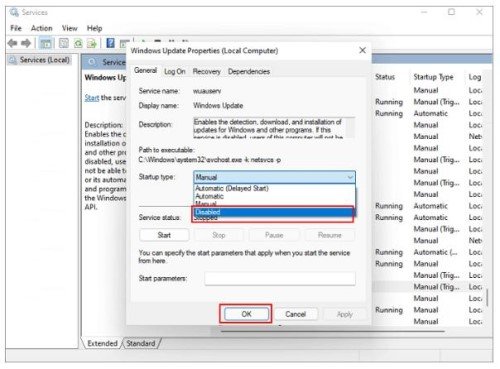Click the Cancel button

[x=295, y=314]
